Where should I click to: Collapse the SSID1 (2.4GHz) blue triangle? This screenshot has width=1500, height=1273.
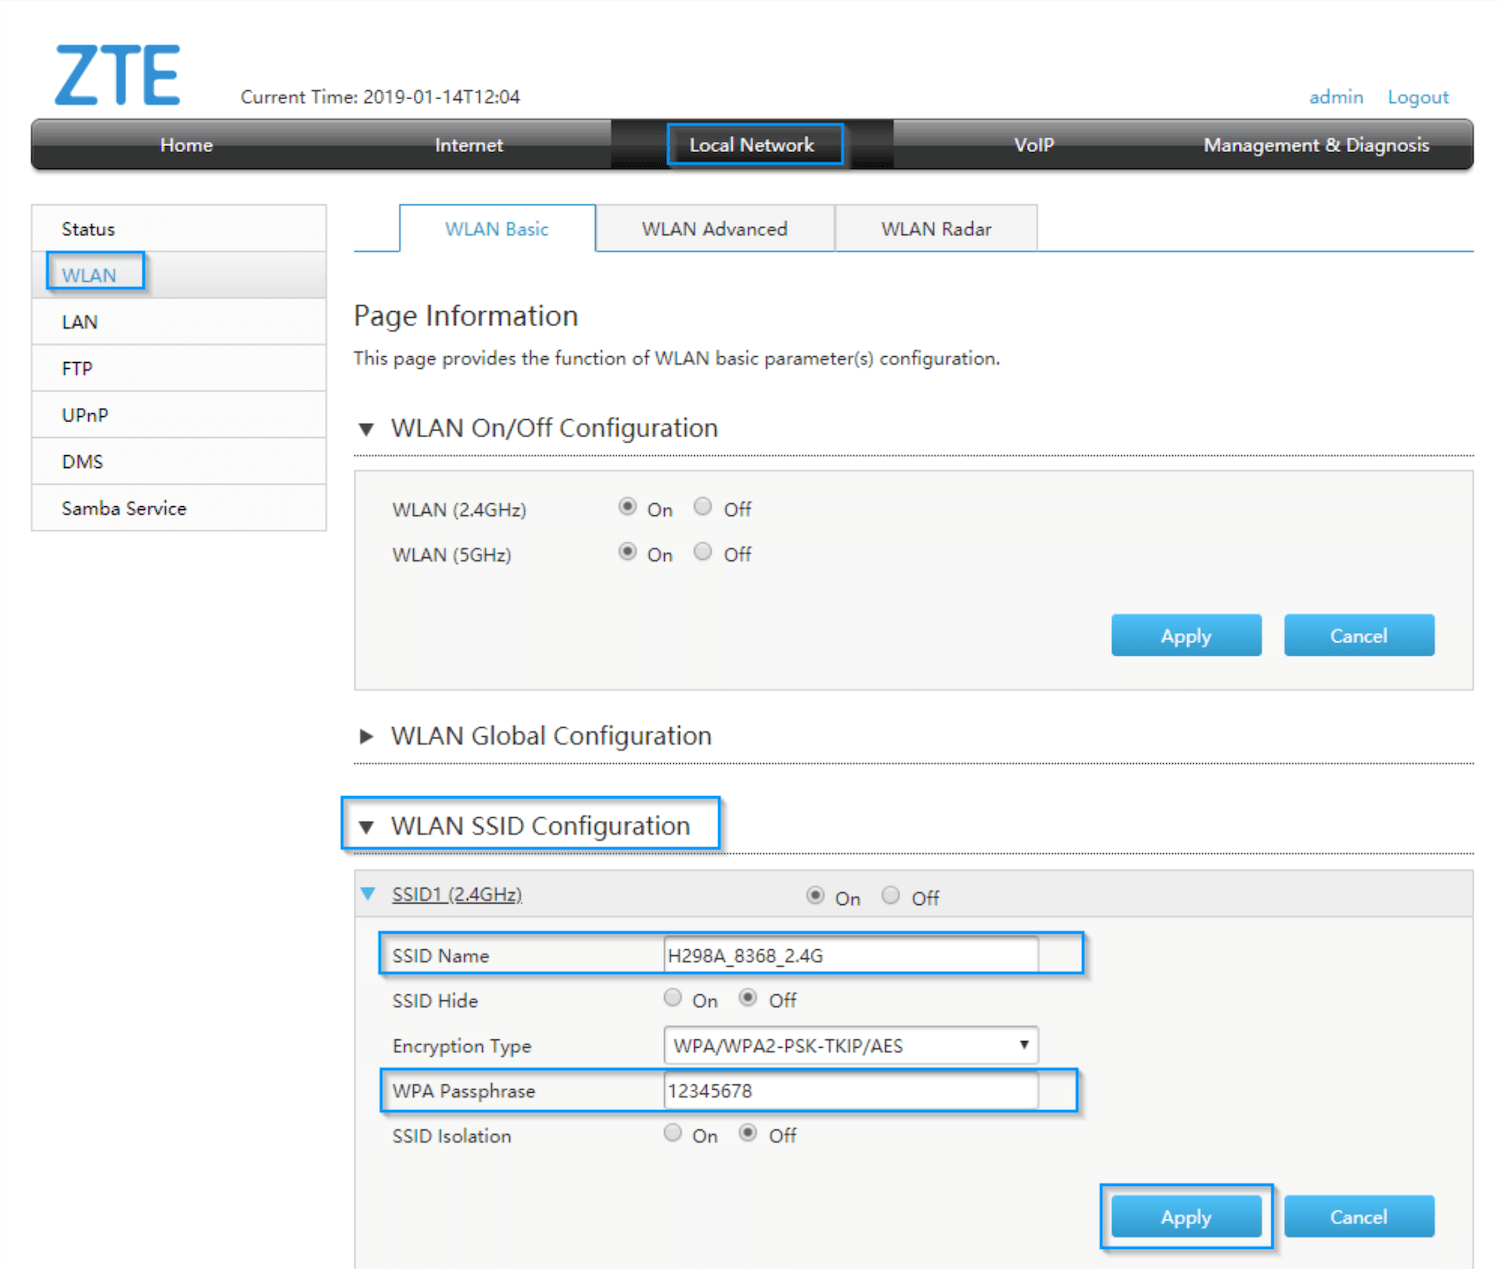368,894
